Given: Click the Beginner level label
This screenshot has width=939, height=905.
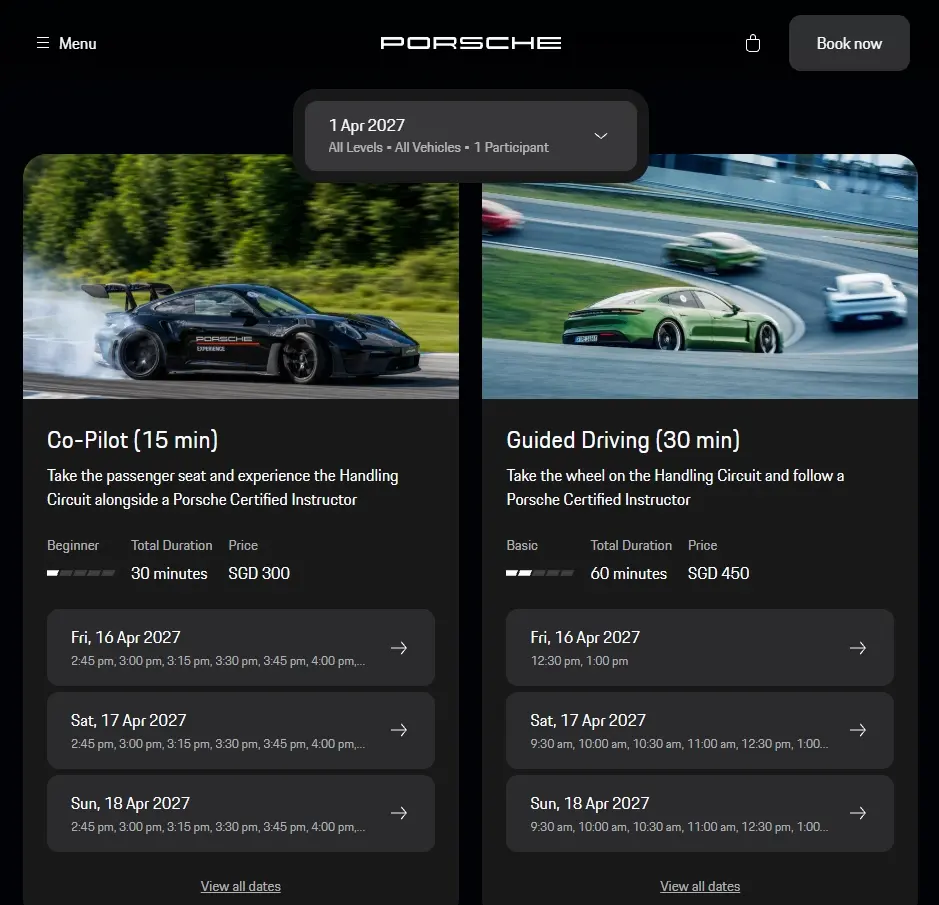Looking at the screenshot, I should point(73,545).
